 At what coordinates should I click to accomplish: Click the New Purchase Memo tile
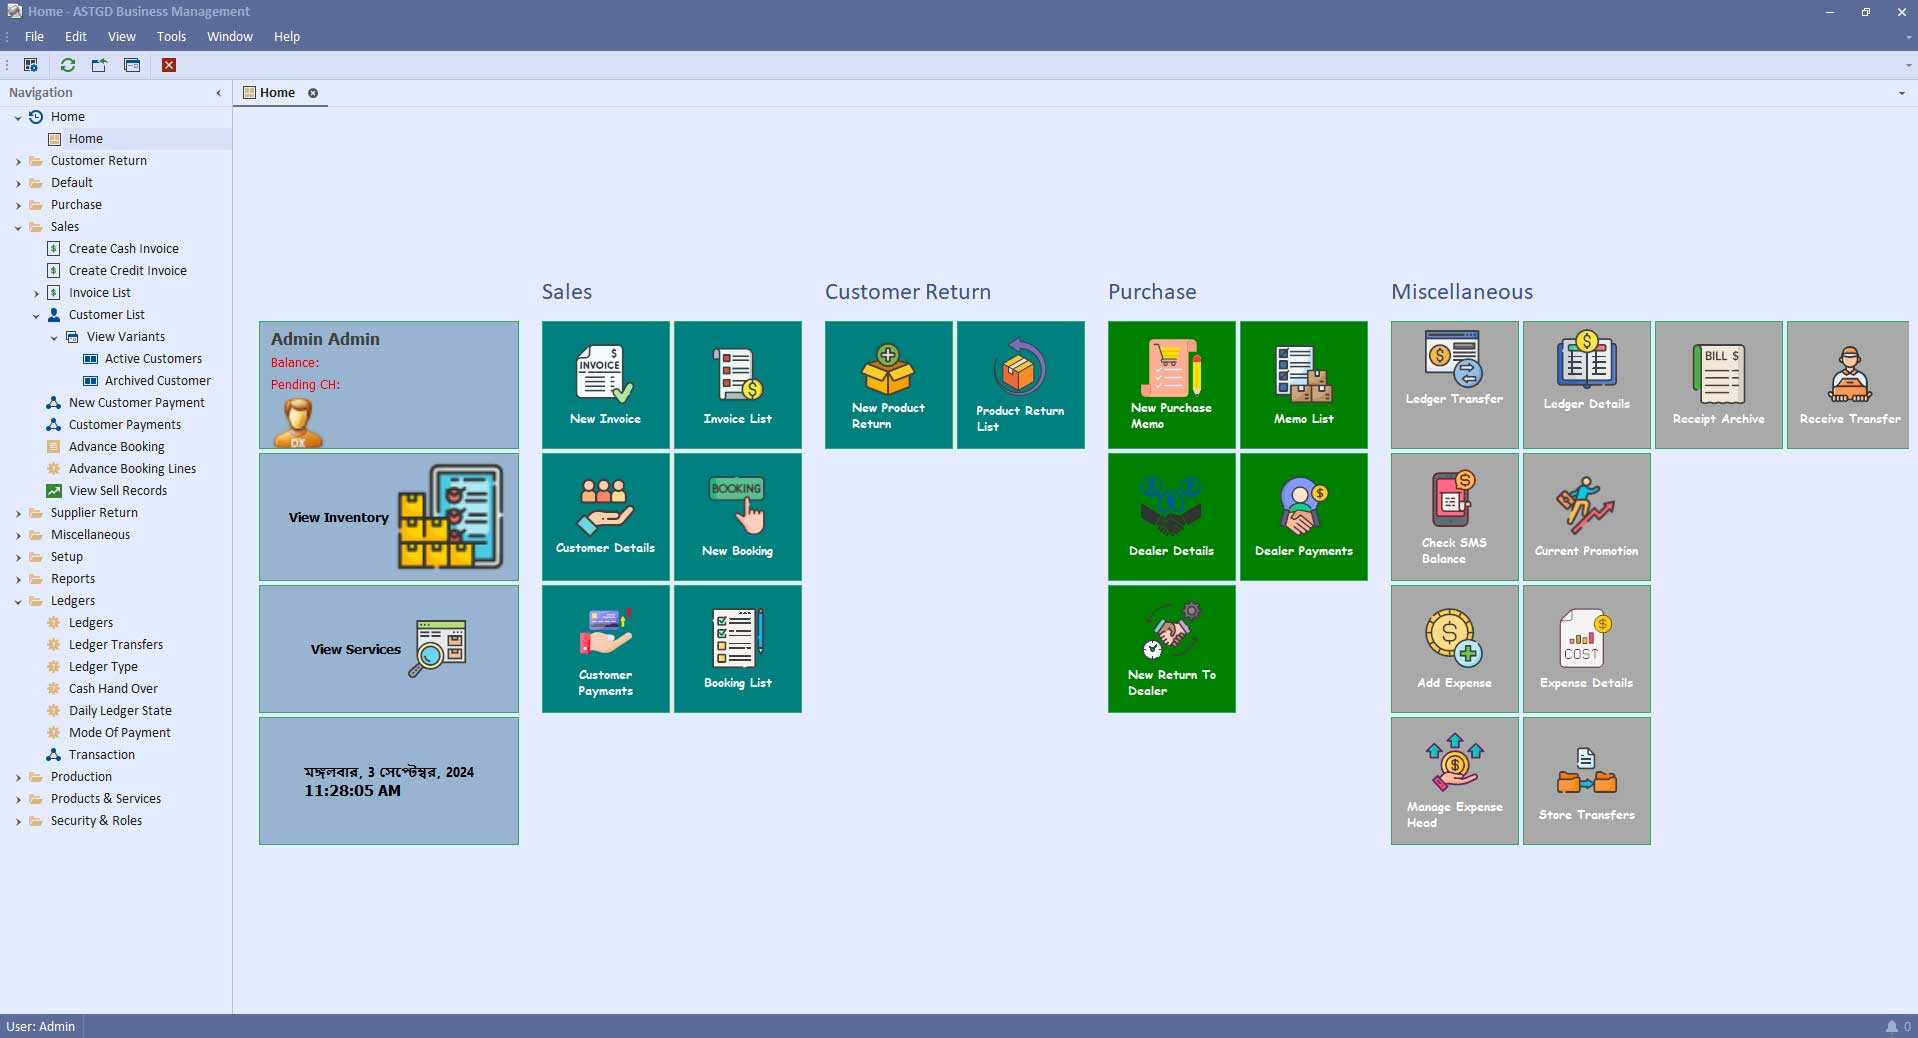tap(1171, 385)
